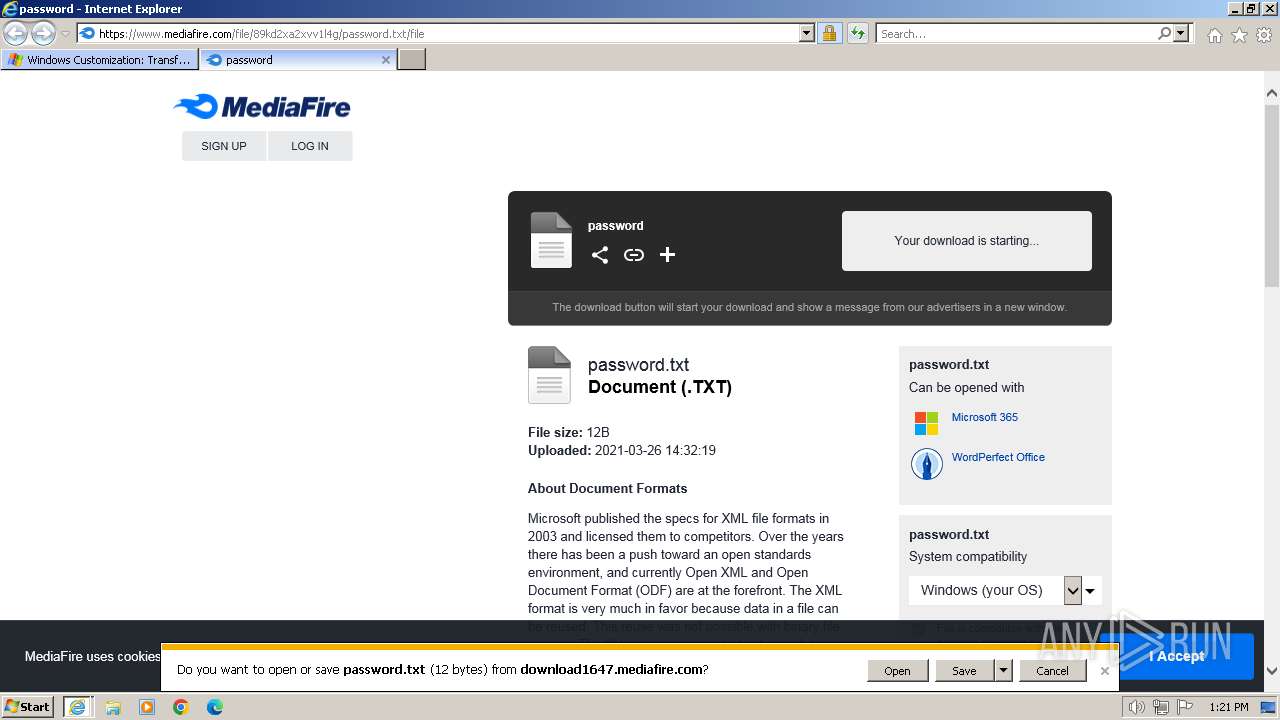Open File Explorer from the taskbar
The width and height of the screenshot is (1280, 720).
tap(112, 707)
